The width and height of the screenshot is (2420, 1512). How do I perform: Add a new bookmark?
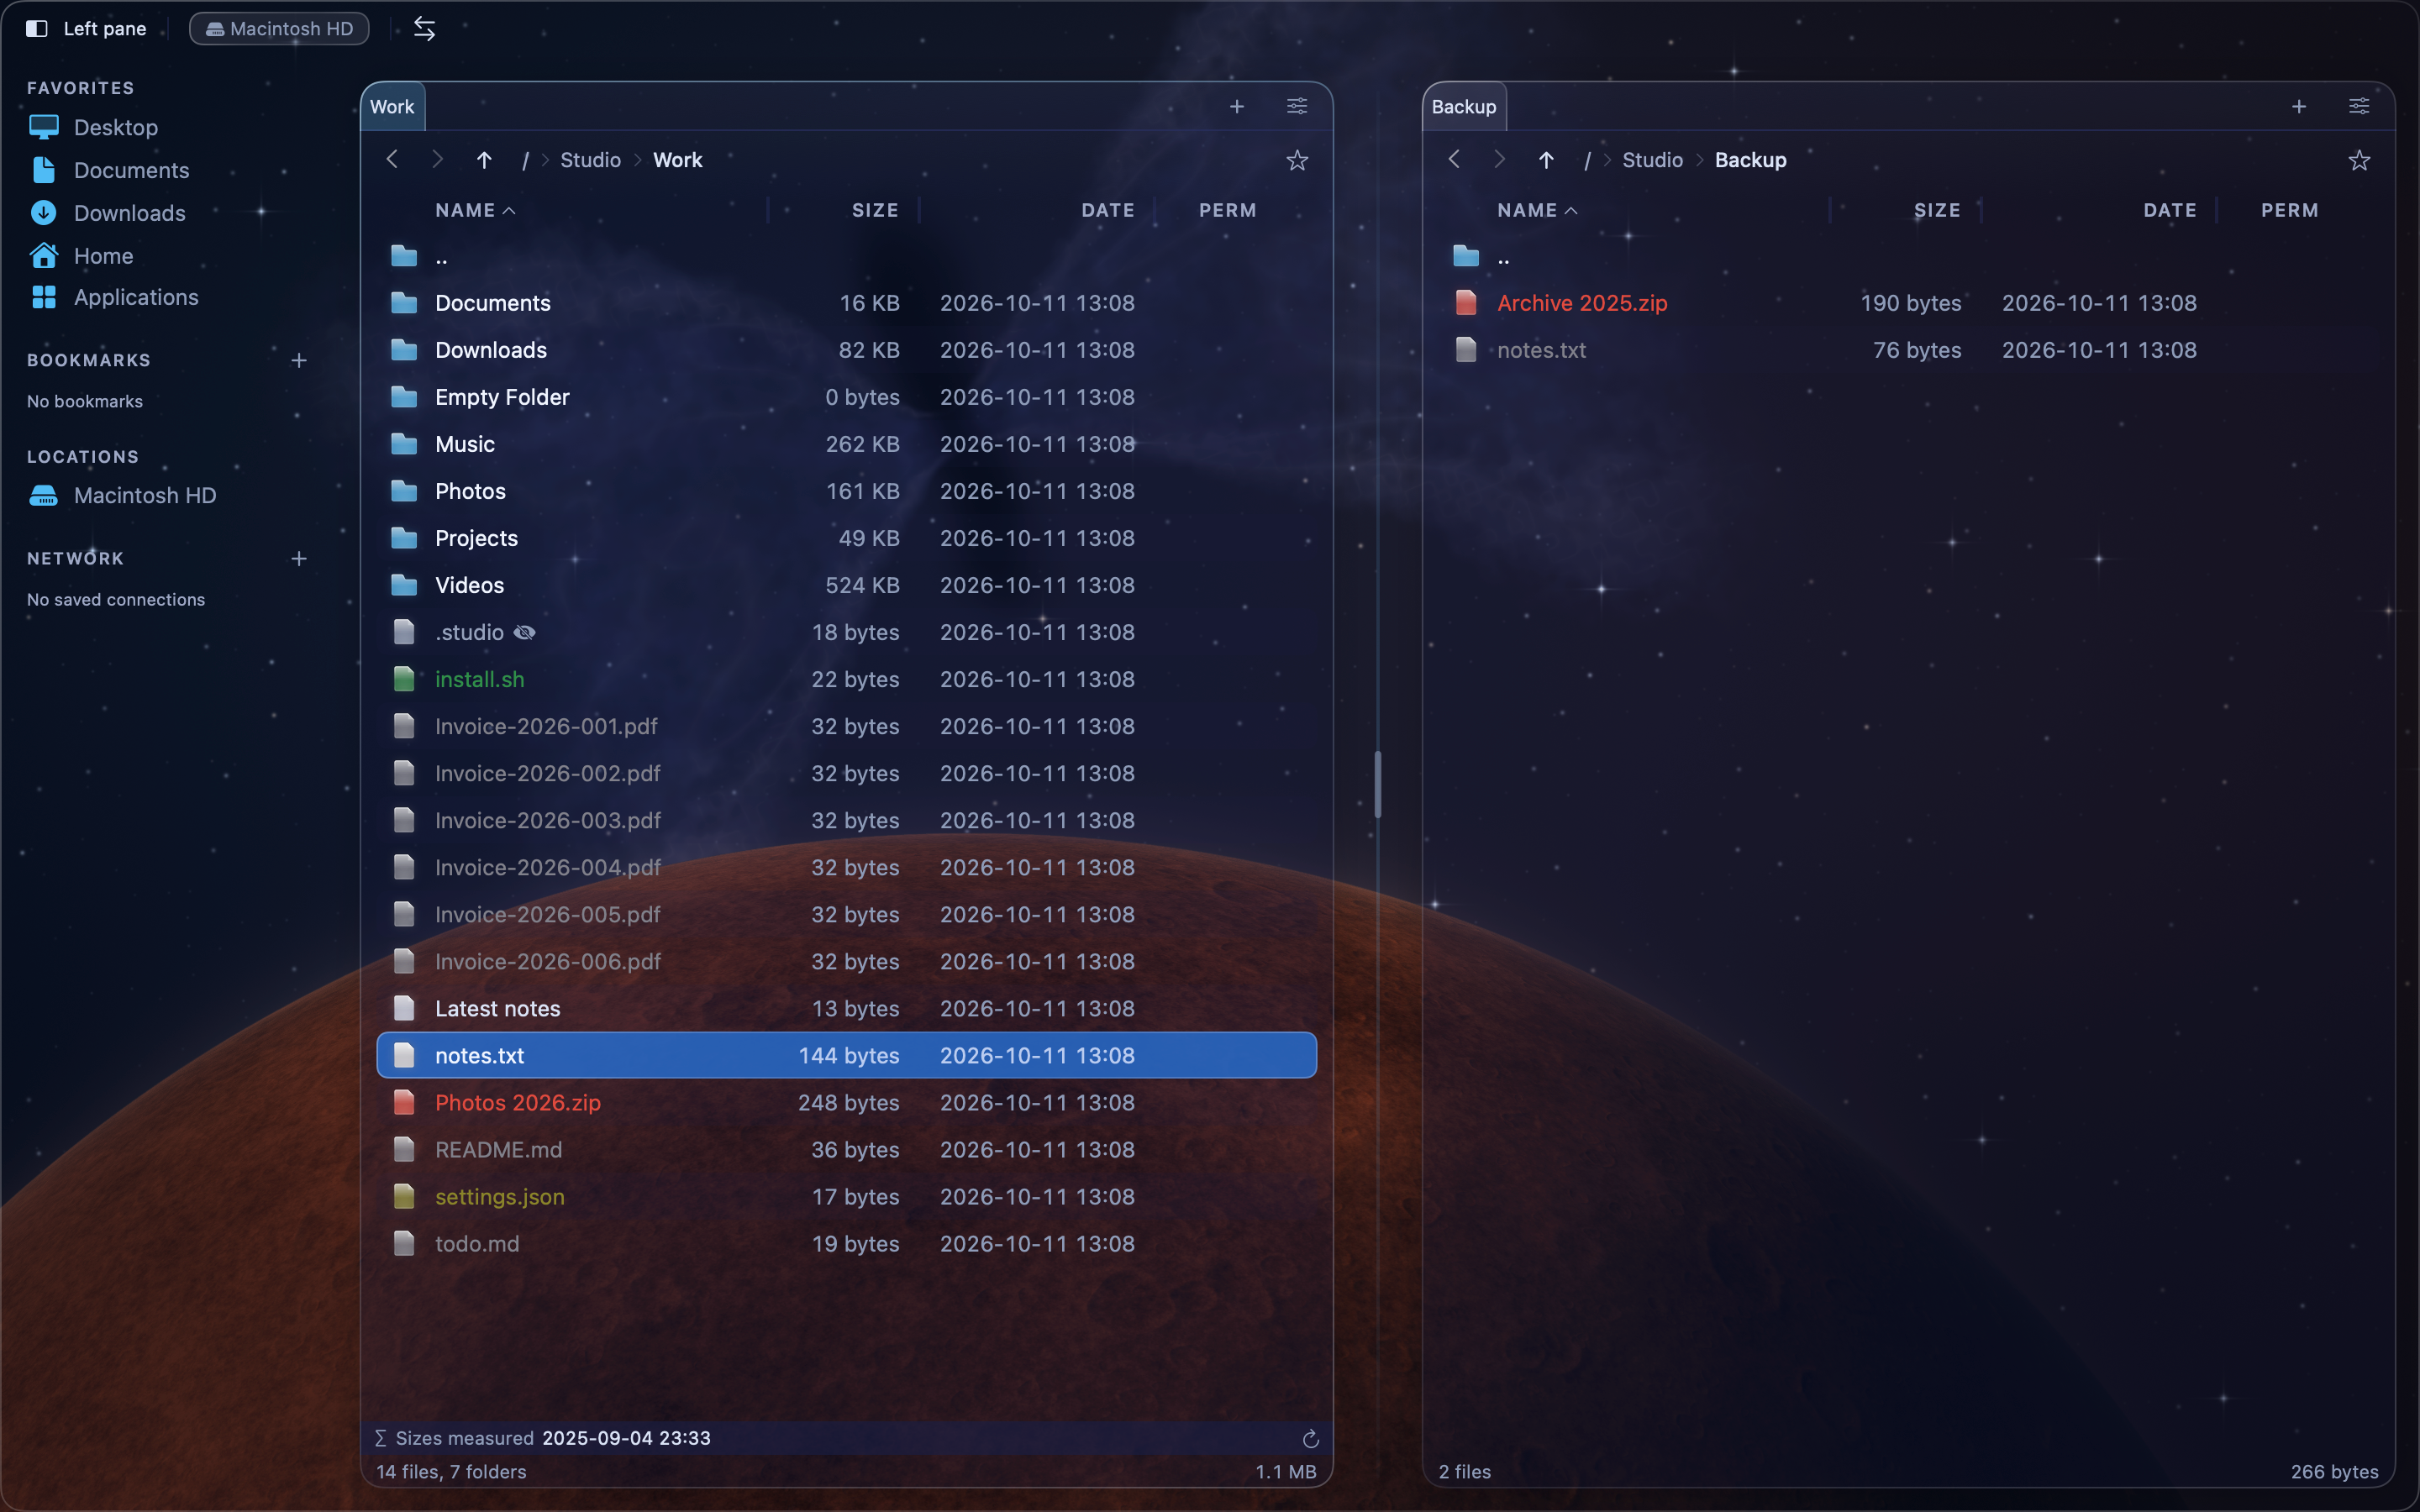coord(299,360)
